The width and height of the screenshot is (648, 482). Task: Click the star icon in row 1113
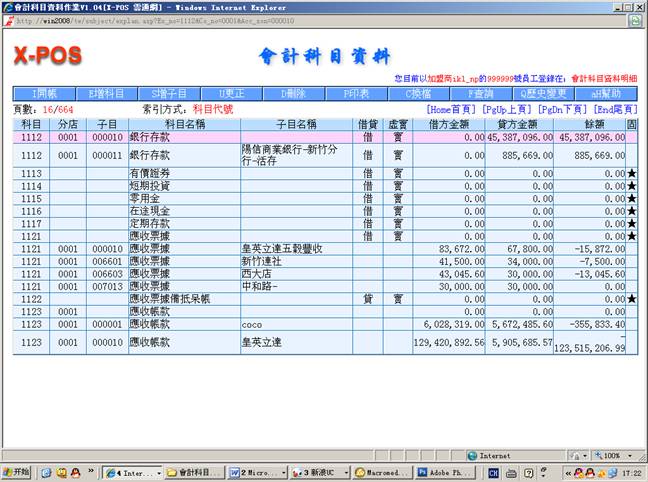631,174
